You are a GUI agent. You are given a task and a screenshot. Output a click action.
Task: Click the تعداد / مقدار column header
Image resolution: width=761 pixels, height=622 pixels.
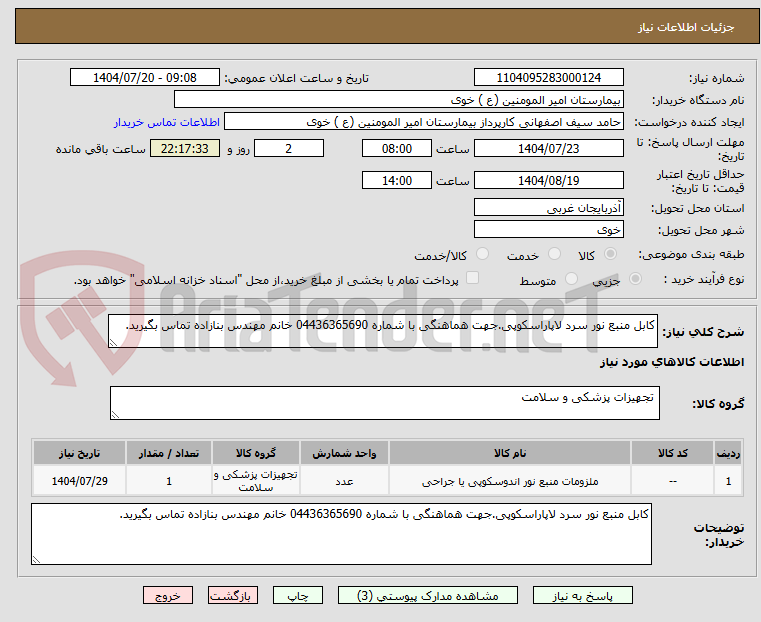(169, 453)
